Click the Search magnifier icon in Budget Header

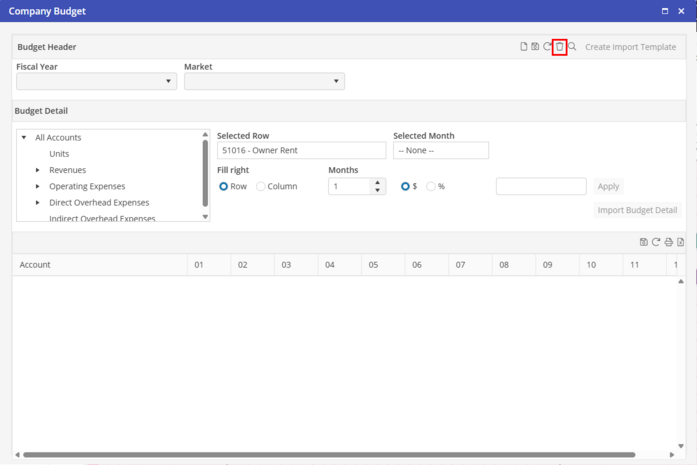[x=572, y=47]
